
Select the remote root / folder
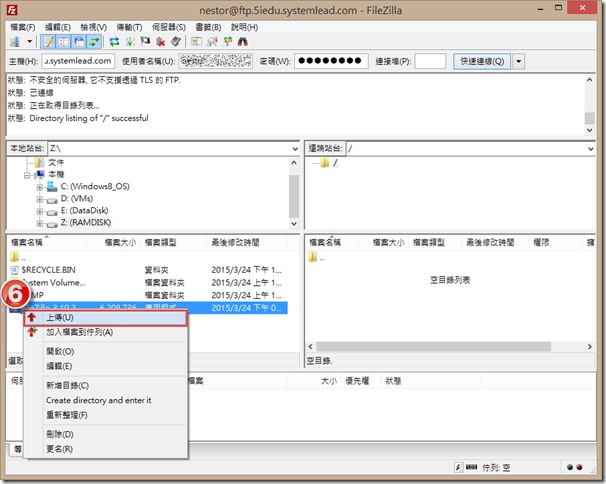(x=335, y=163)
